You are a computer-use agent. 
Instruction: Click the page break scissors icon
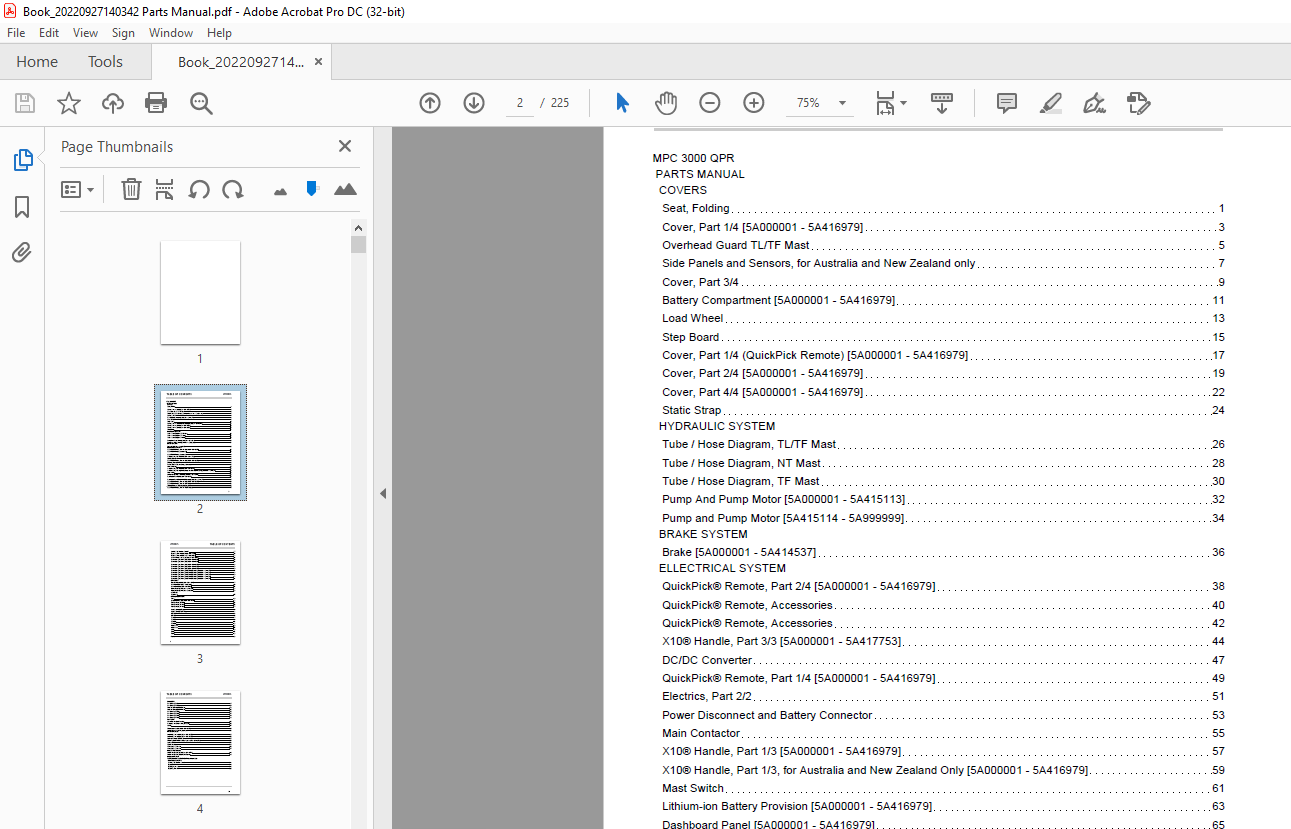165,189
